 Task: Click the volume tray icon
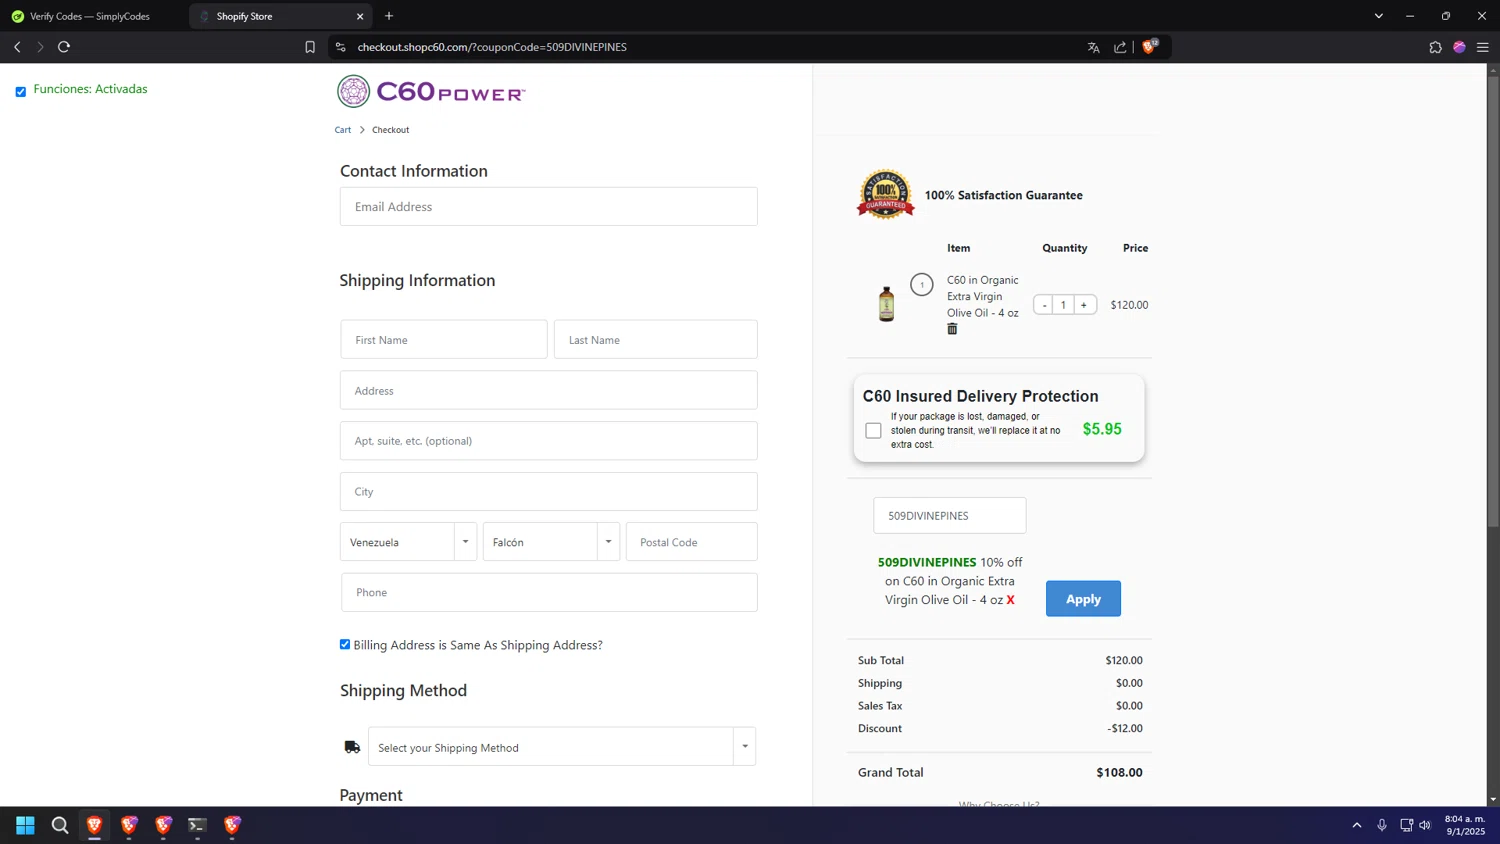[1425, 825]
